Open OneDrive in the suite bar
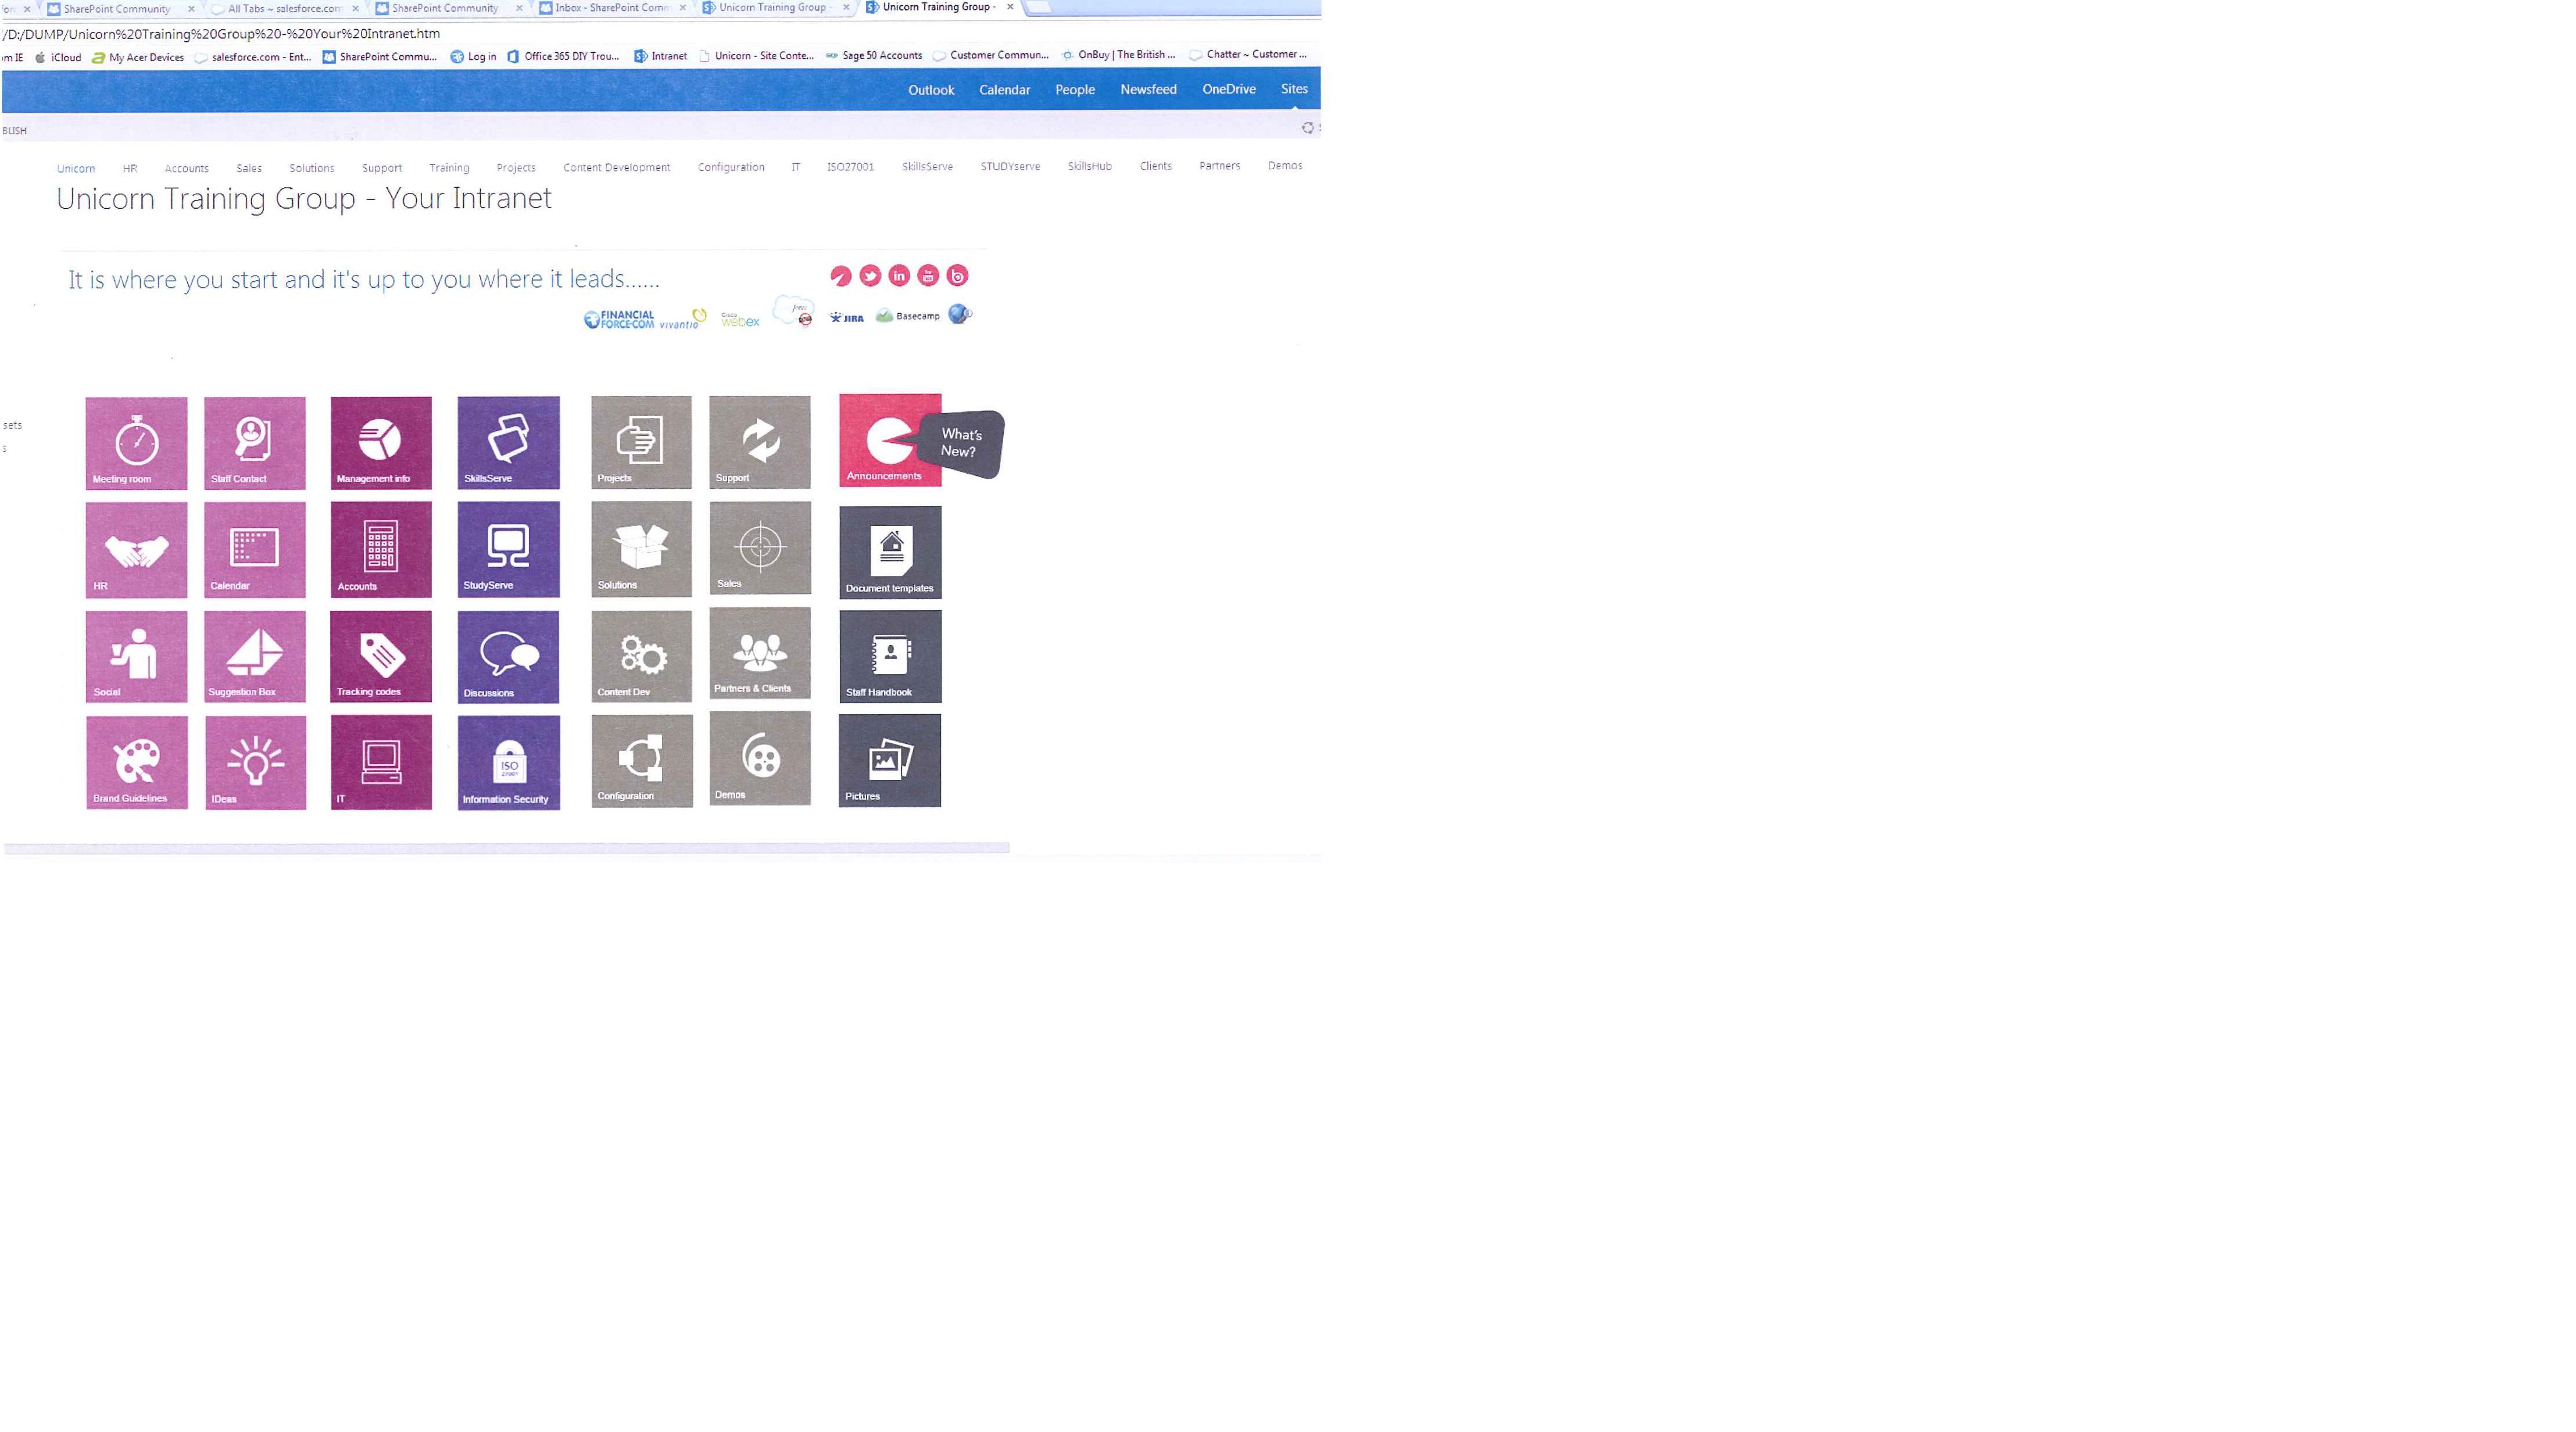The image size is (2576, 1432). coord(1229,89)
